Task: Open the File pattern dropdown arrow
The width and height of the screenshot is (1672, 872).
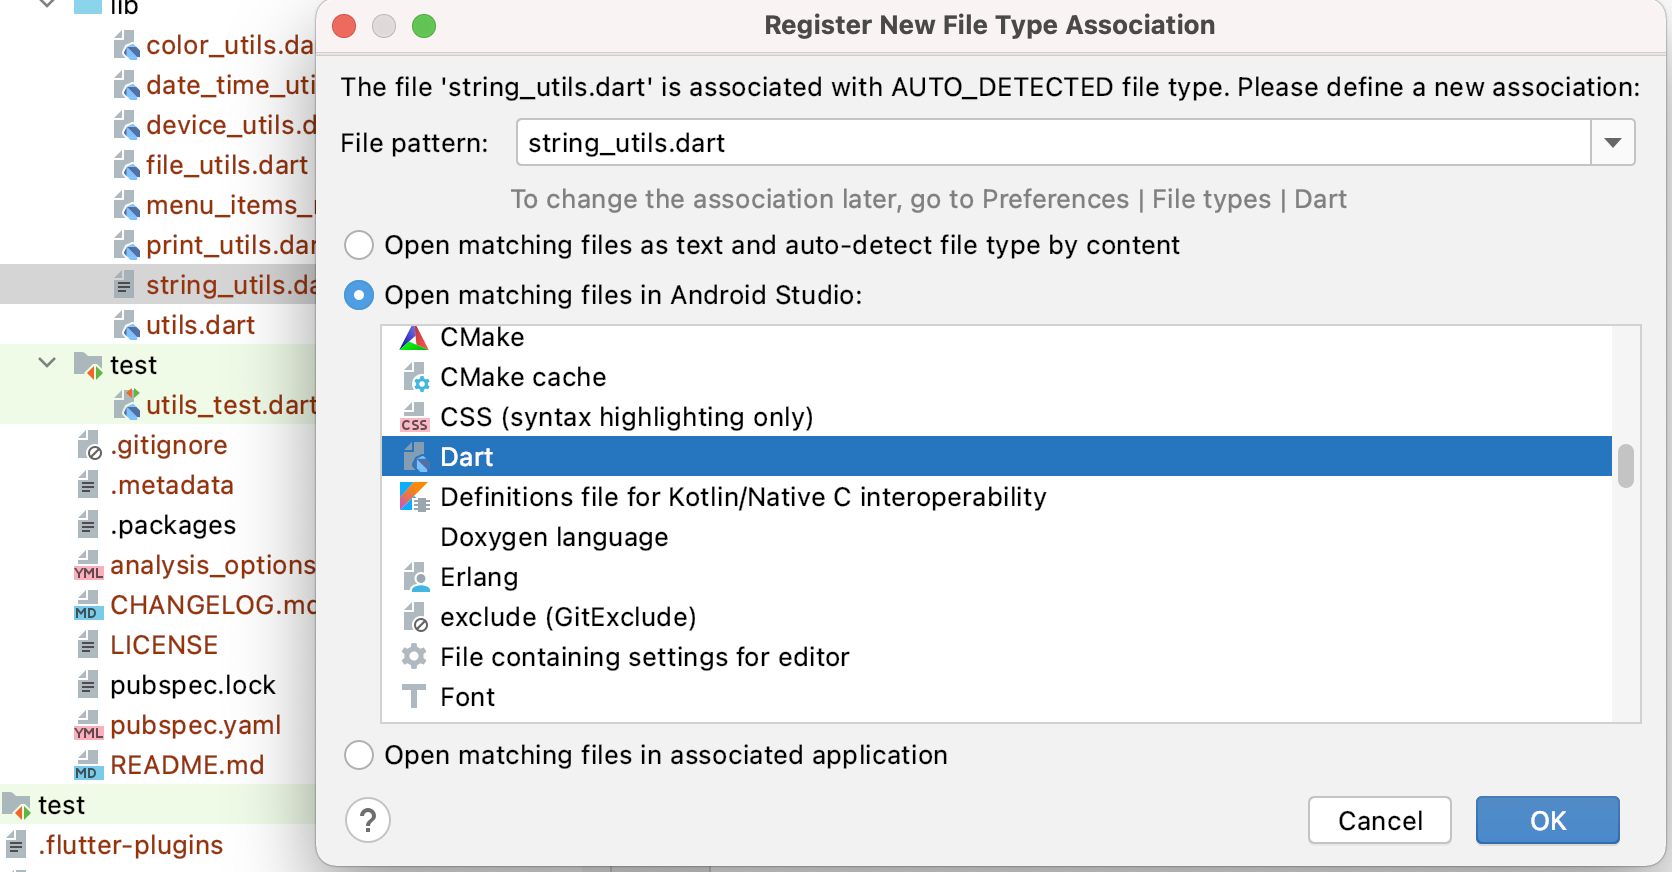Action: (1612, 143)
